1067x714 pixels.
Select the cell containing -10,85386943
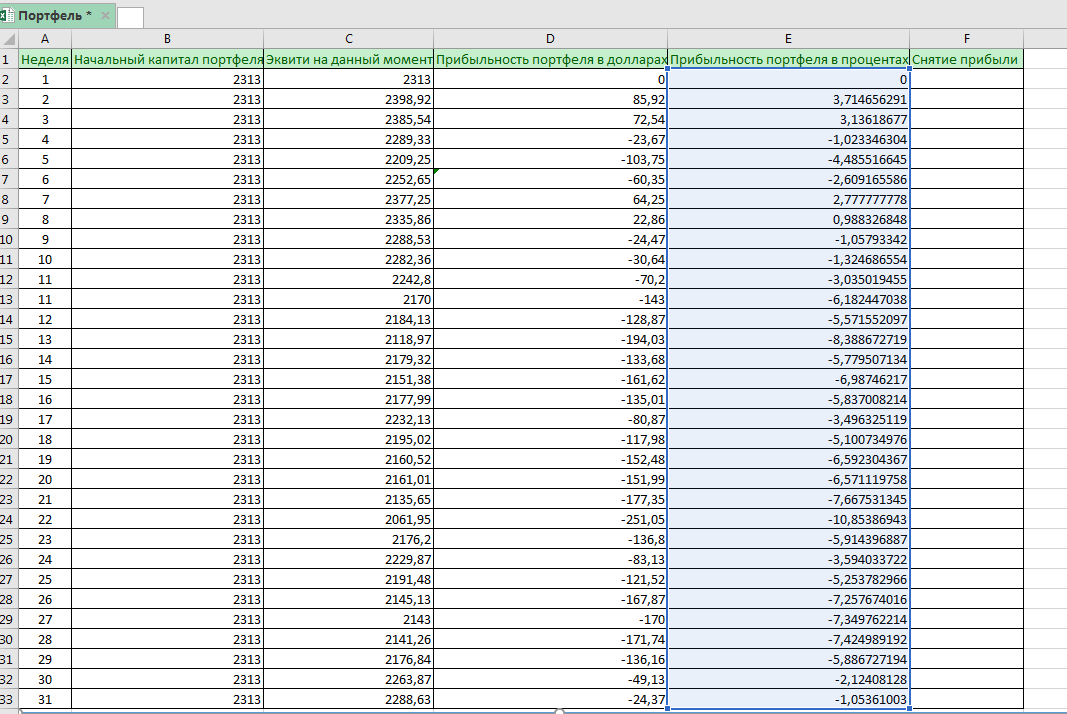coord(788,519)
